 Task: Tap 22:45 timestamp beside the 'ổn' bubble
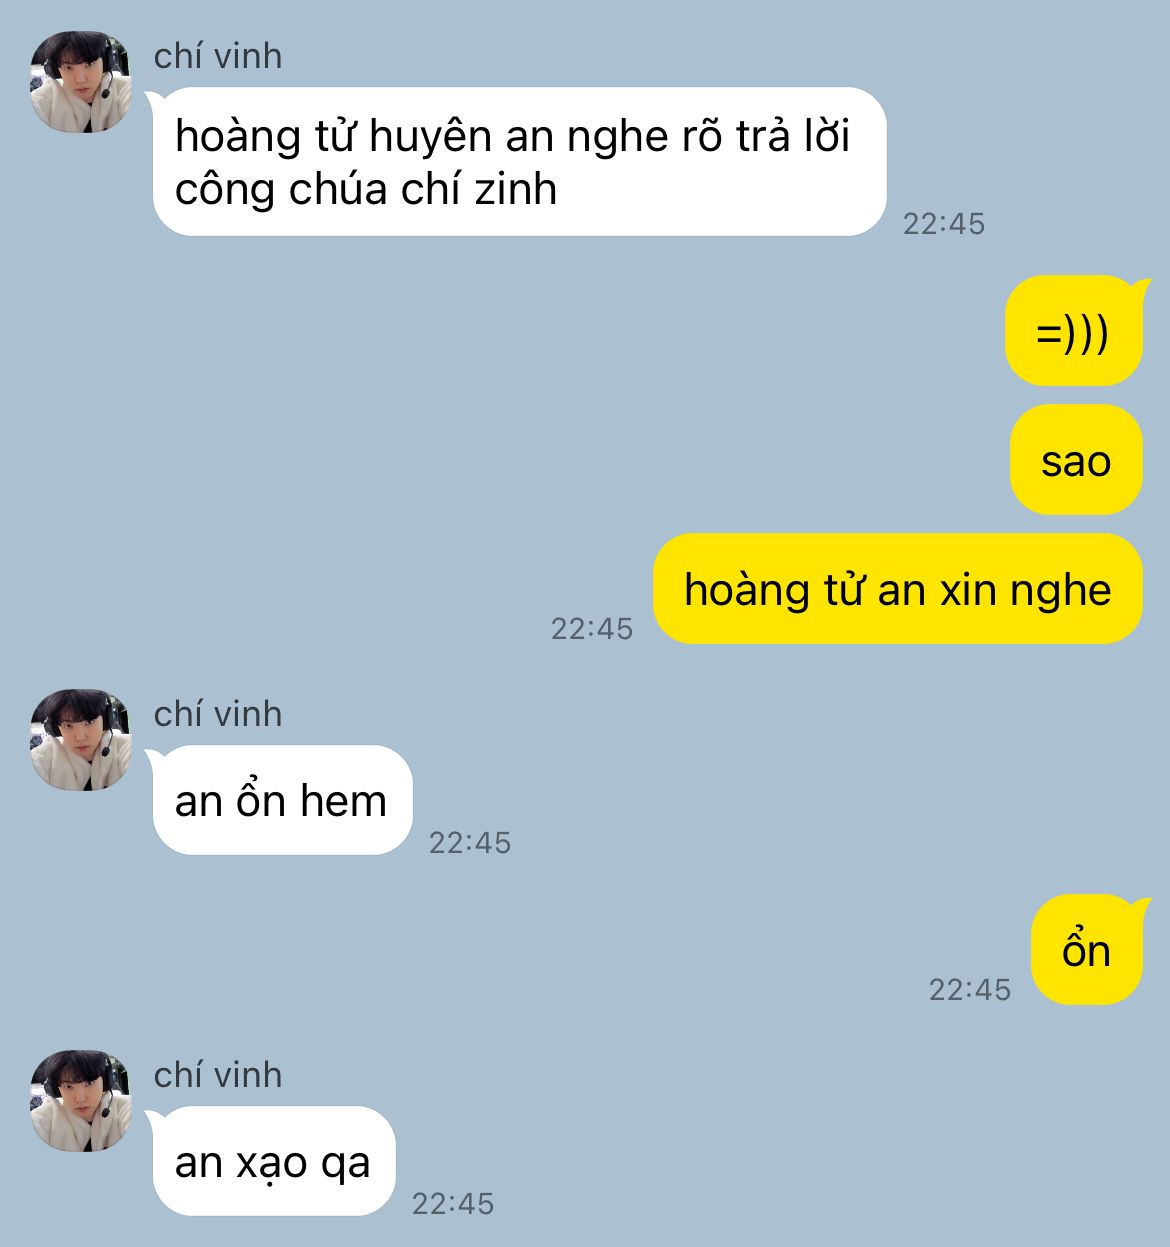pos(970,989)
